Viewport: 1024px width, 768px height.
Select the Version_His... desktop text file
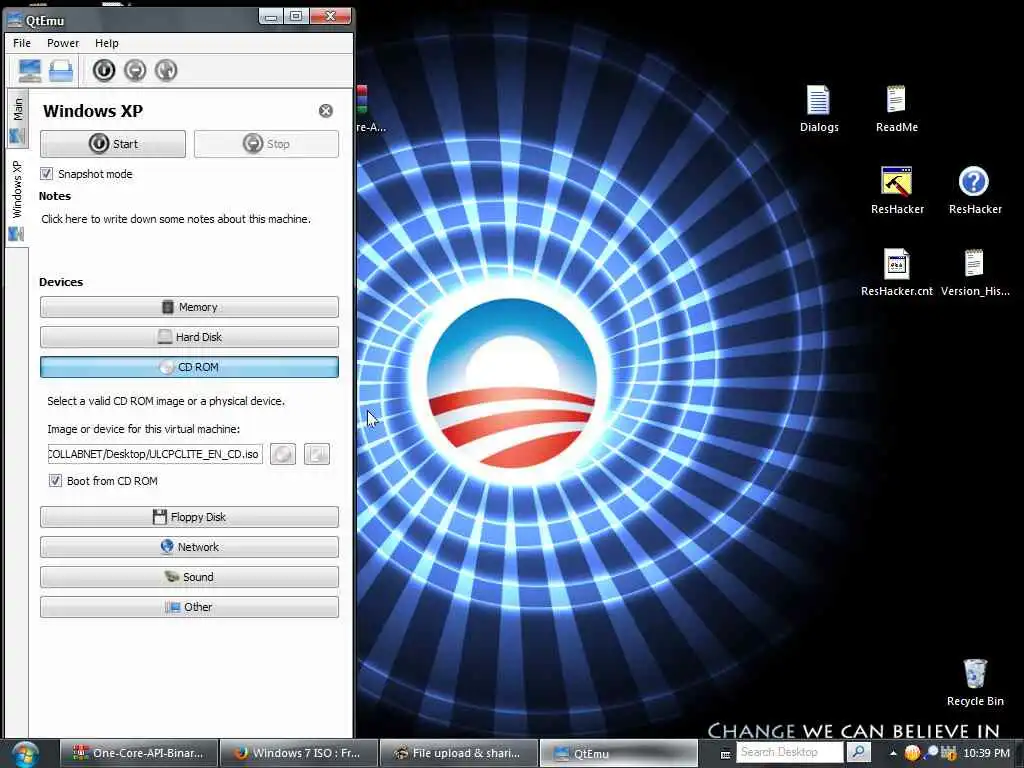tap(974, 272)
